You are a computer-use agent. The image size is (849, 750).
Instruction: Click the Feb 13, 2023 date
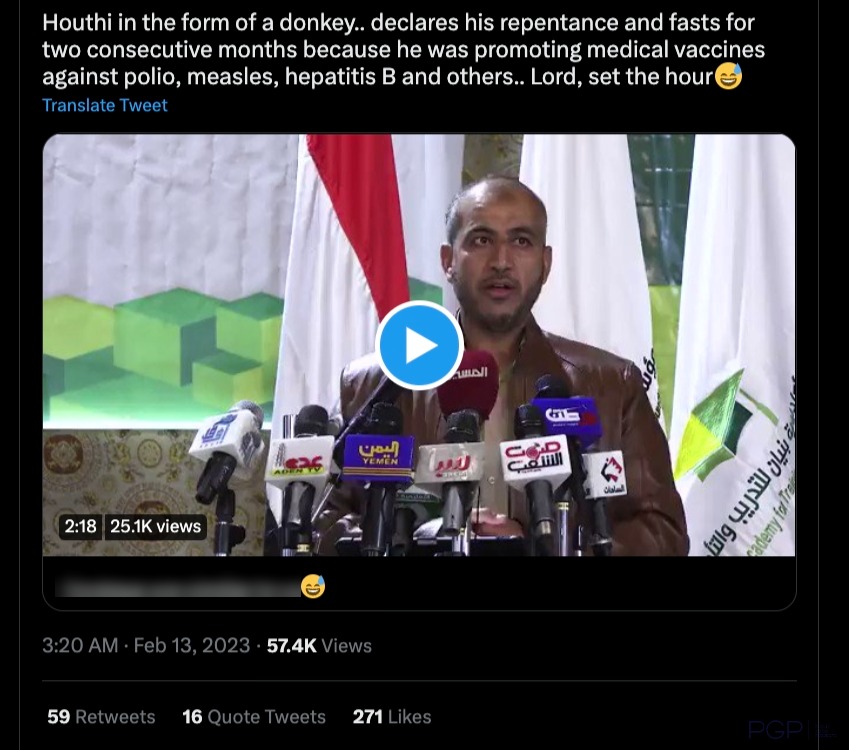[192, 645]
